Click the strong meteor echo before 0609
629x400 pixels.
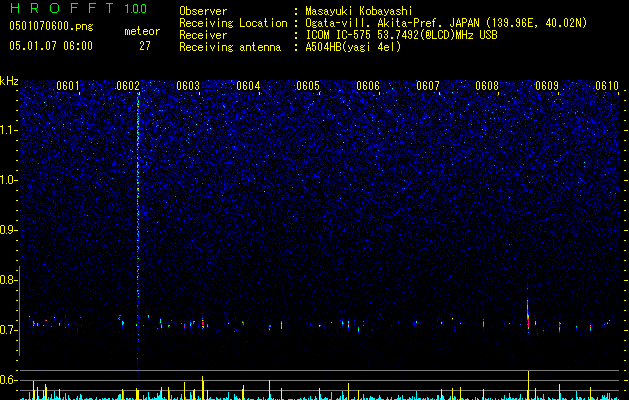(x=528, y=315)
